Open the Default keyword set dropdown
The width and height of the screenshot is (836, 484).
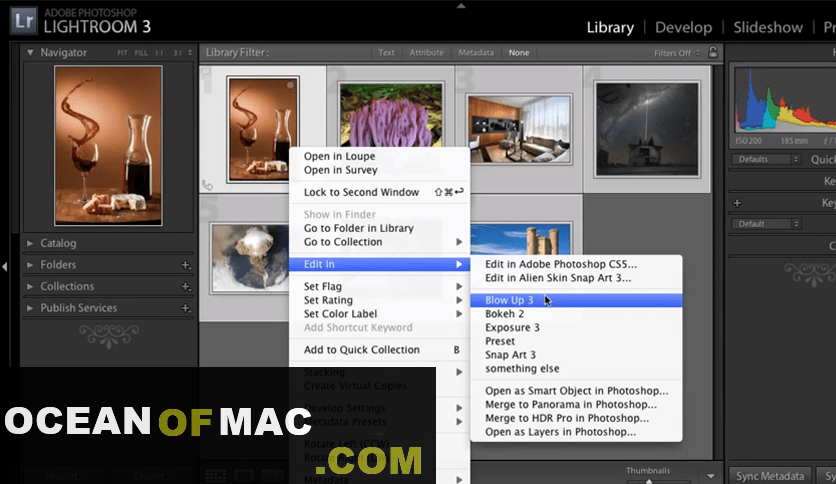tap(766, 224)
